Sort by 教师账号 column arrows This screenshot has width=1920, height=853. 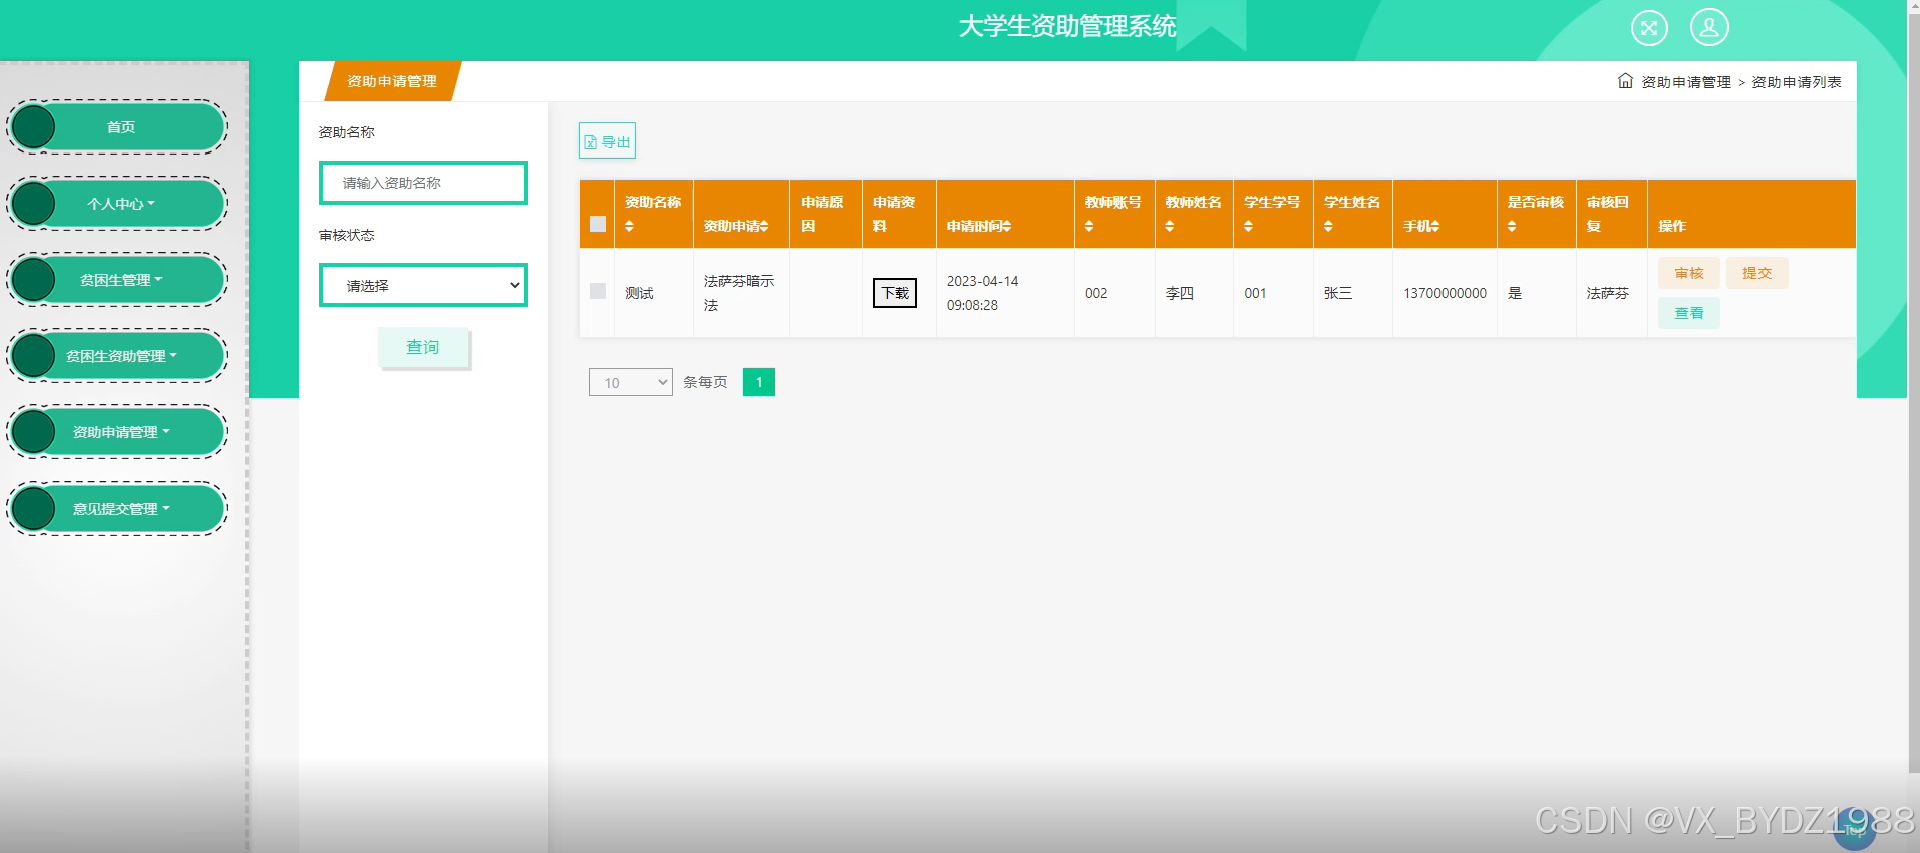pyautogui.click(x=1089, y=227)
